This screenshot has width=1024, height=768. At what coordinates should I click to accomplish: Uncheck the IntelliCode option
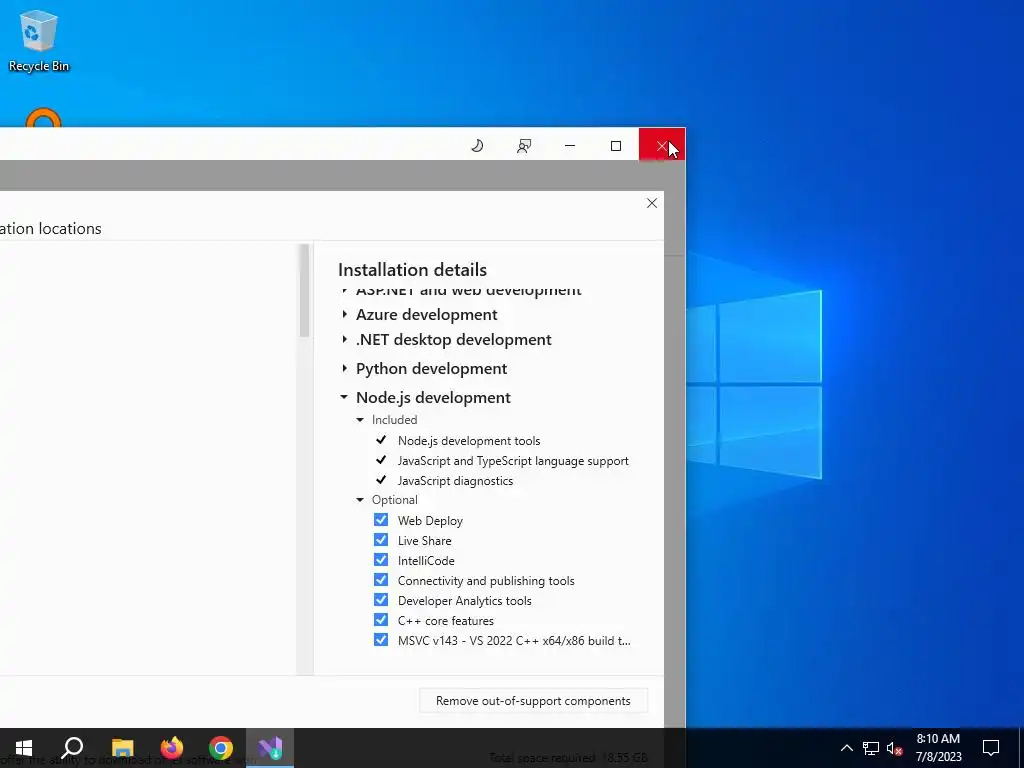[381, 560]
